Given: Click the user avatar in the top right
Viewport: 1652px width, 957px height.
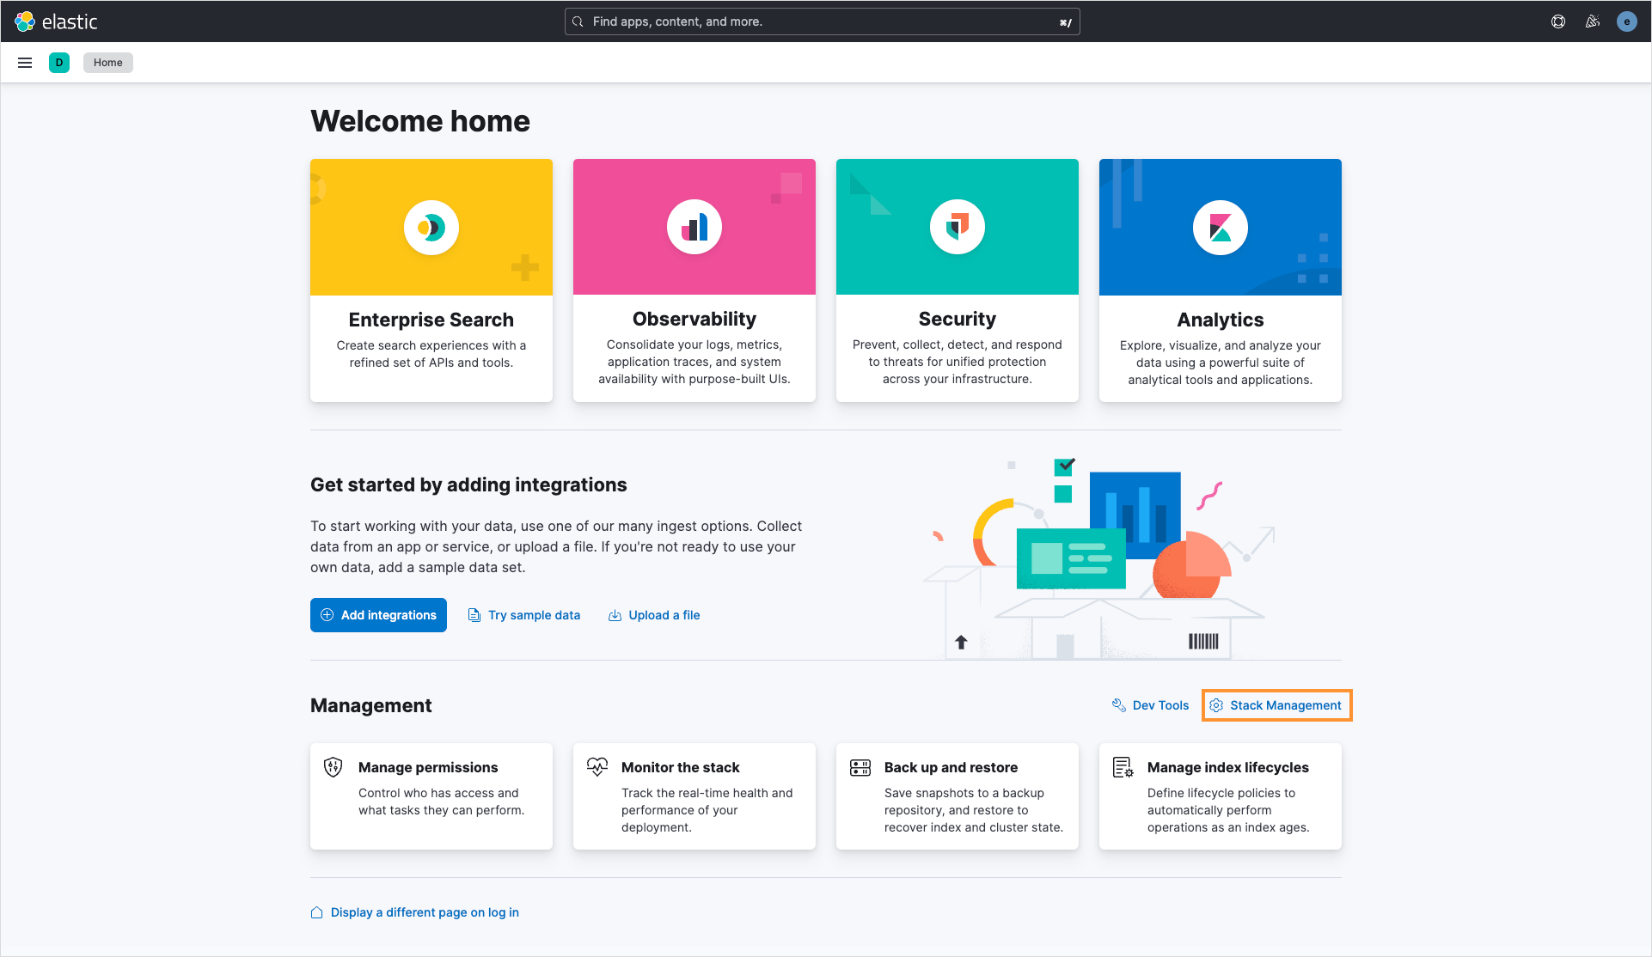Looking at the screenshot, I should (x=1626, y=21).
